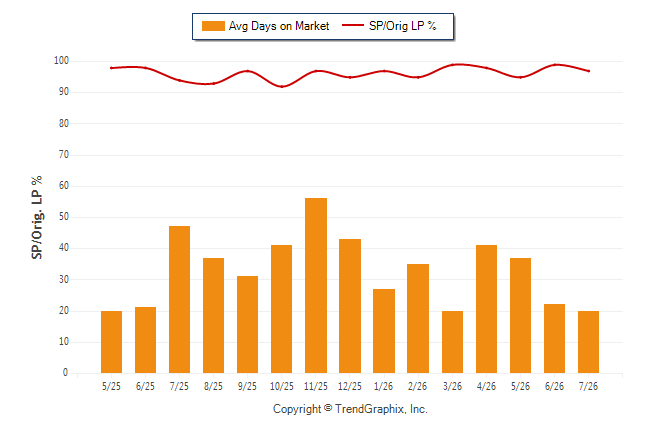Click the orange Avg Days on Market legend swatch
Viewport: 646px width, 434px height.
click(x=213, y=26)
